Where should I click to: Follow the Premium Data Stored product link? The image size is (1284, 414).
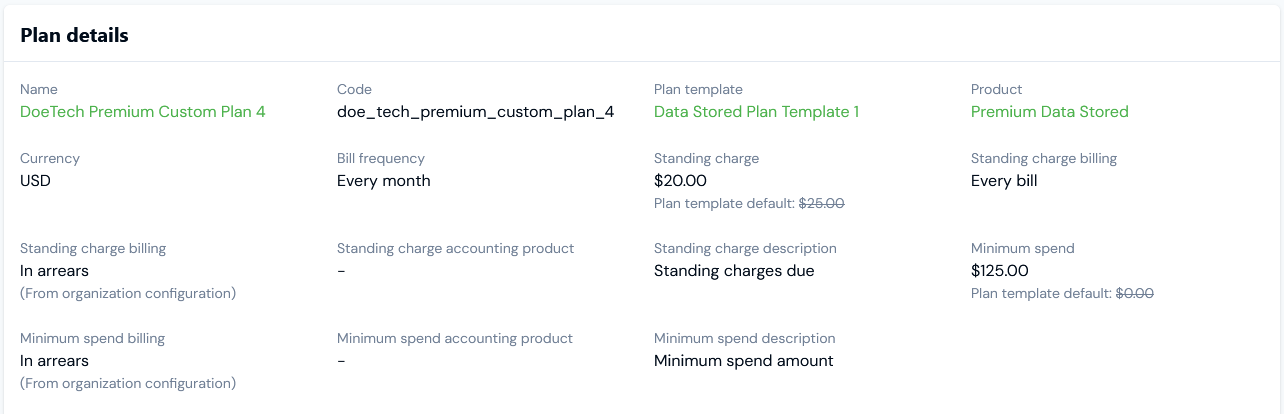pyautogui.click(x=1049, y=112)
